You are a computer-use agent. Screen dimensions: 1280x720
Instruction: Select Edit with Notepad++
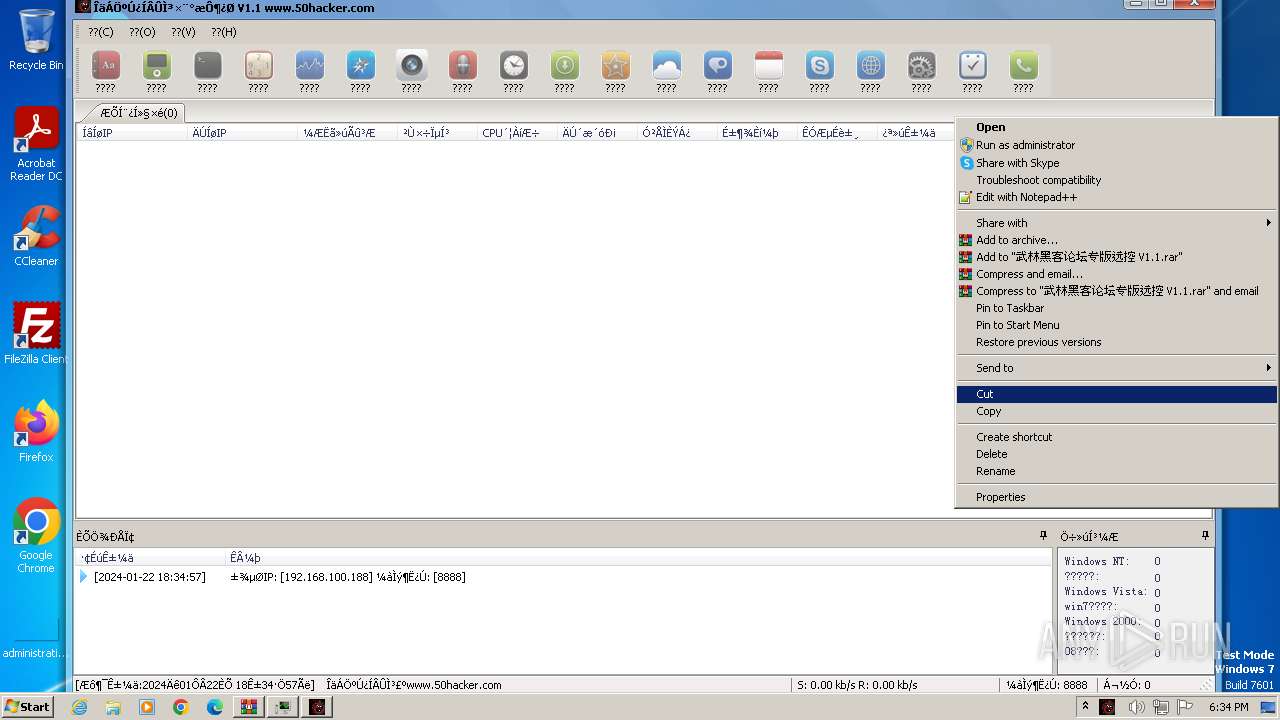1116,197
